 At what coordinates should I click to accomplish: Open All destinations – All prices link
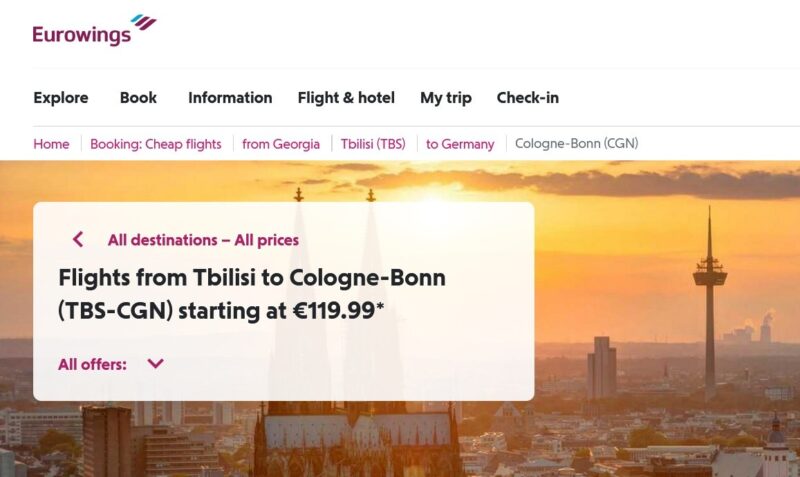coord(203,240)
